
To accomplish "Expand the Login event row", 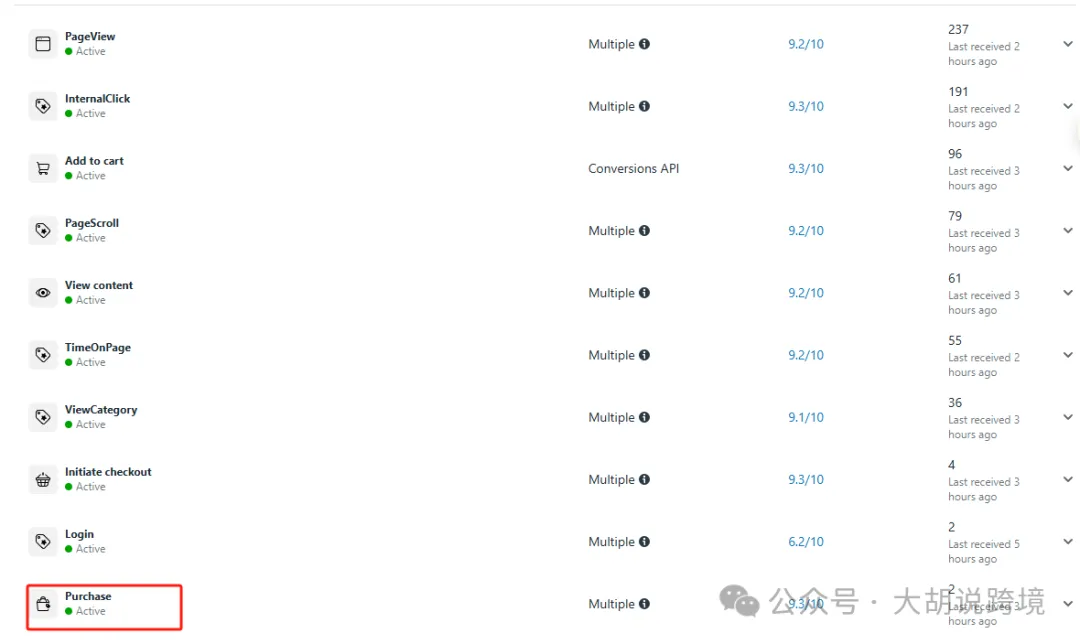I will (1068, 541).
